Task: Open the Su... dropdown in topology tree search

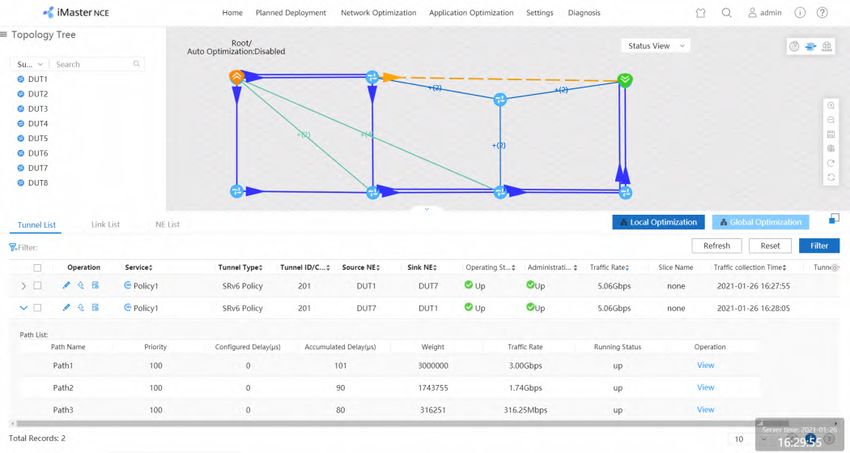Action: (x=29, y=64)
